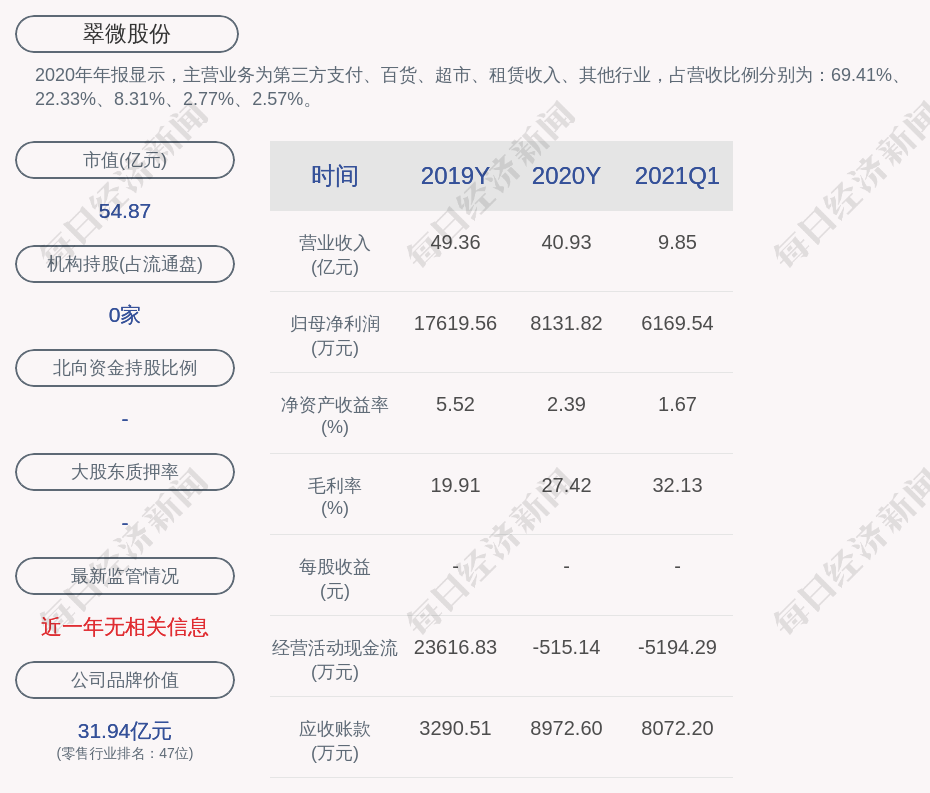Select the 2020Y column header
The width and height of the screenshot is (930, 793).
pyautogui.click(x=566, y=176)
